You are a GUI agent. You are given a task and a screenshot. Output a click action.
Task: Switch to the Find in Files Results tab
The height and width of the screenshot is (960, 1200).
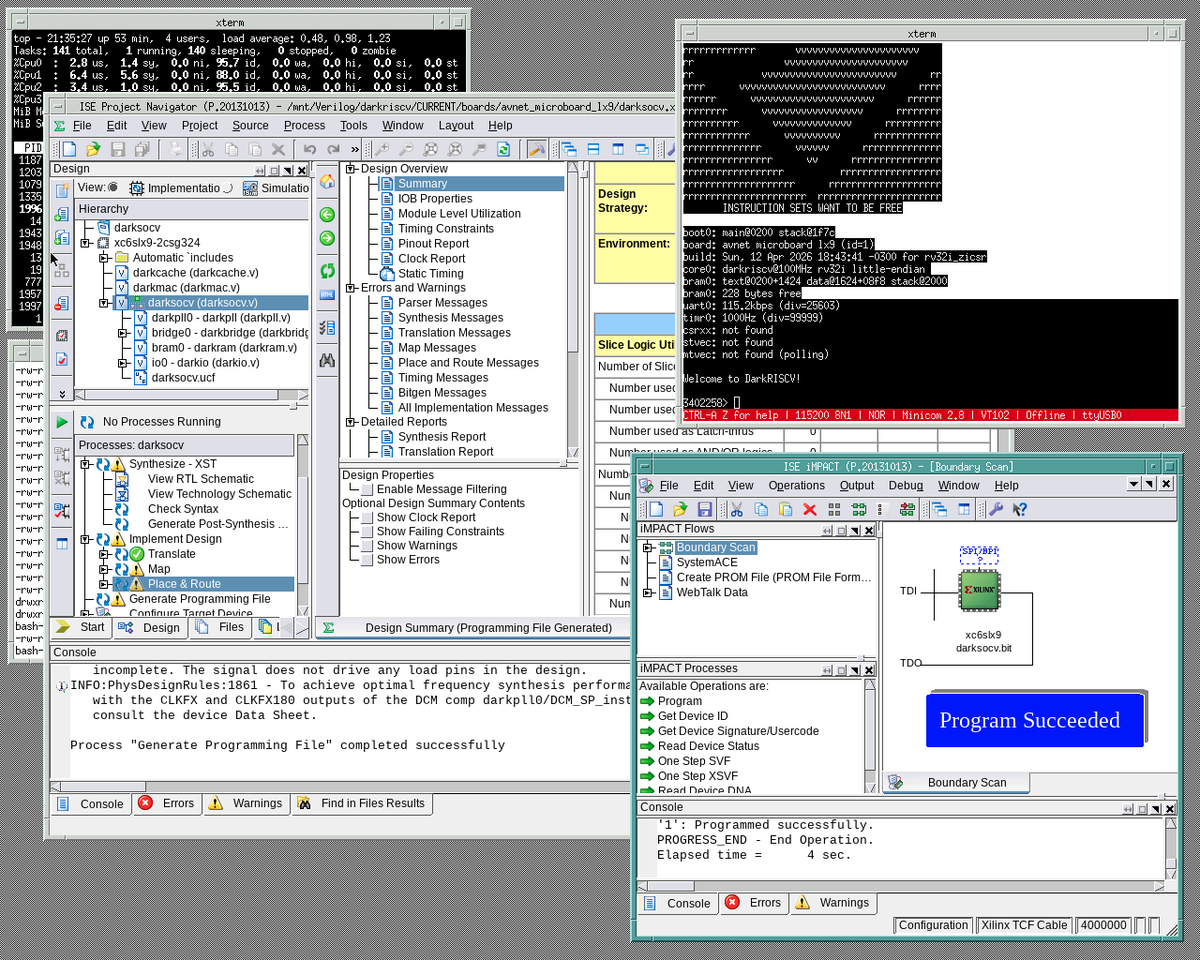tap(360, 803)
